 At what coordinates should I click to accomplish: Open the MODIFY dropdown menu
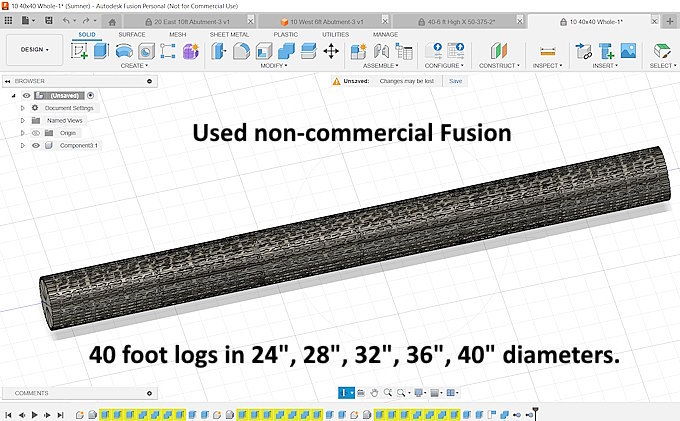pos(274,65)
